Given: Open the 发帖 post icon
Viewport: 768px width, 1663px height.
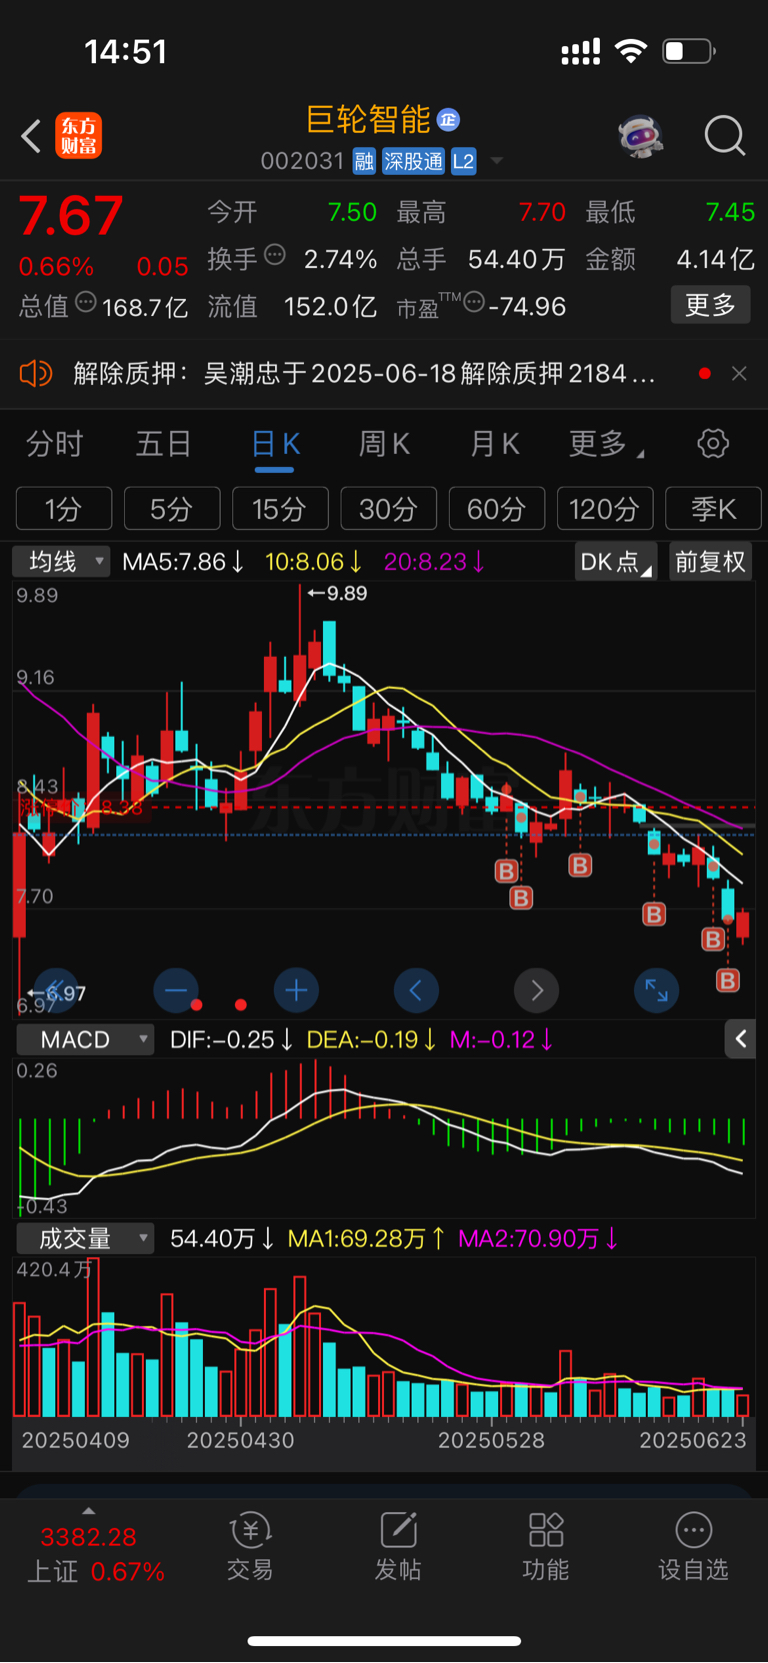Looking at the screenshot, I should (398, 1546).
